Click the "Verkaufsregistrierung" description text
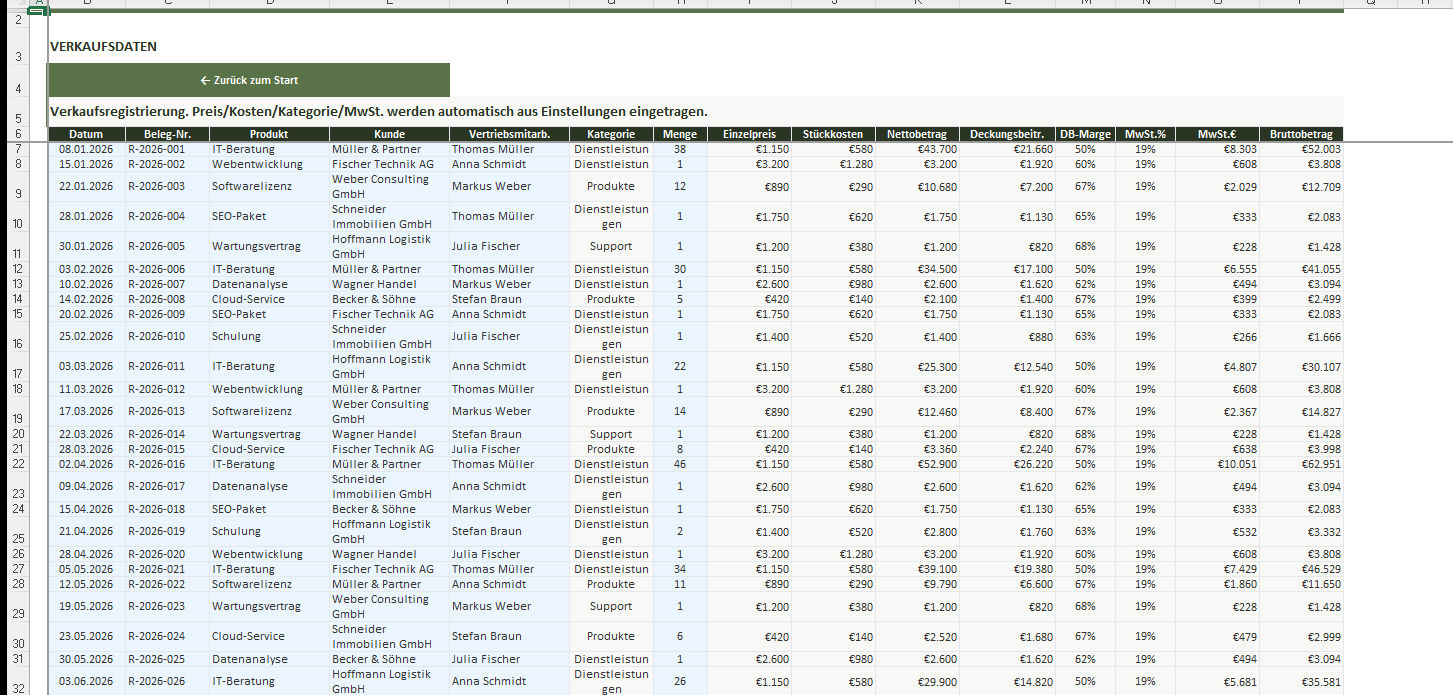Screen dimensions: 1453x695 coord(379,111)
